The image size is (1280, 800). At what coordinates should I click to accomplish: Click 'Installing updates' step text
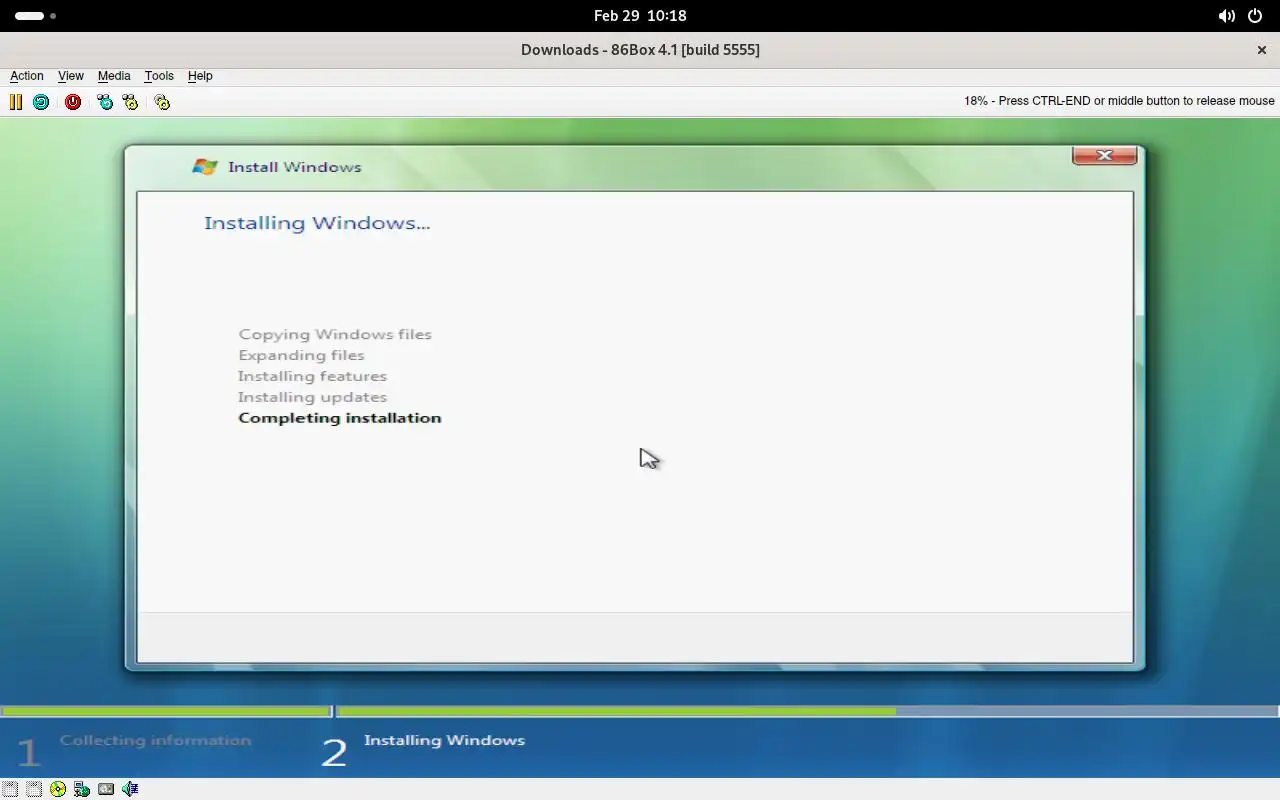click(x=312, y=397)
